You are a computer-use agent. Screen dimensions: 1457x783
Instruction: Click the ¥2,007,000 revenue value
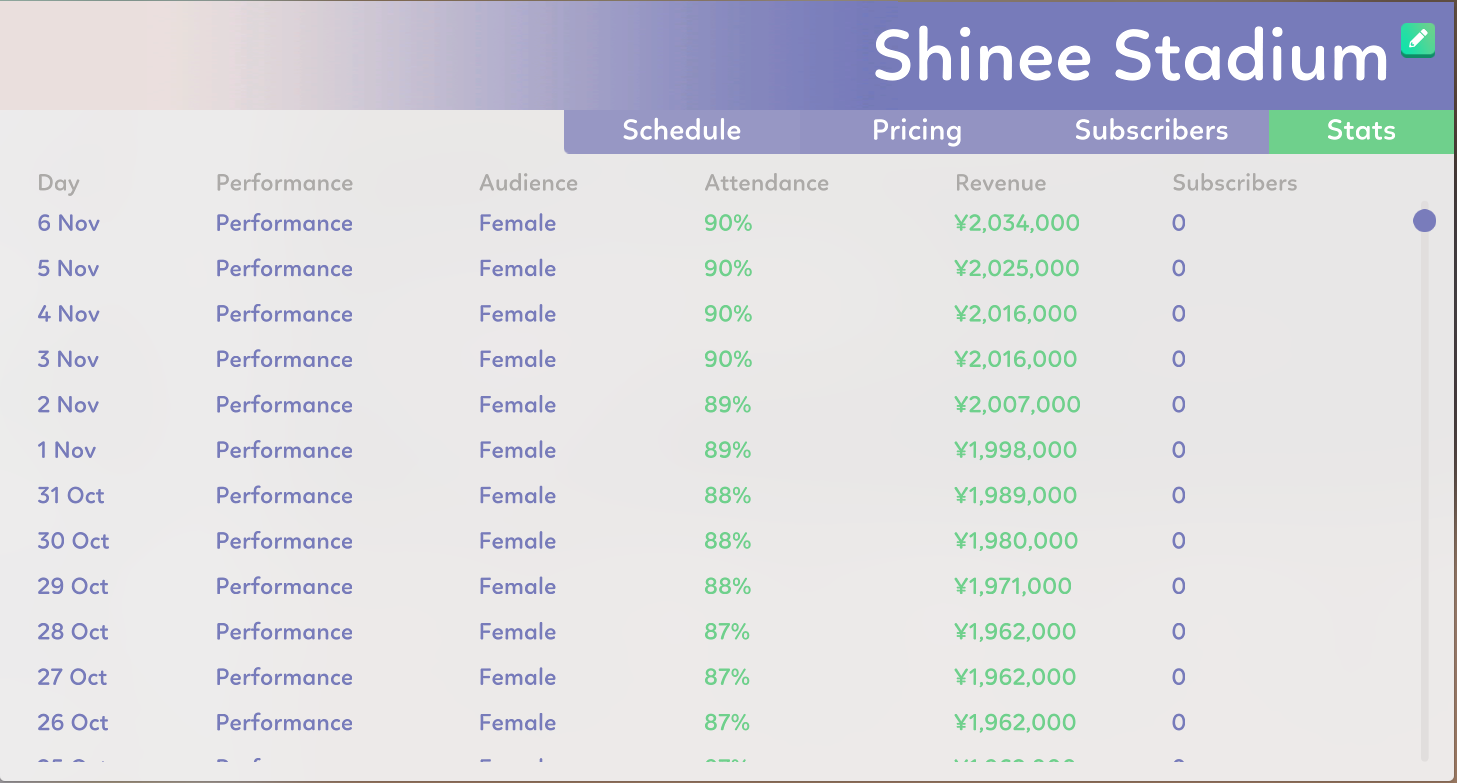point(1017,405)
